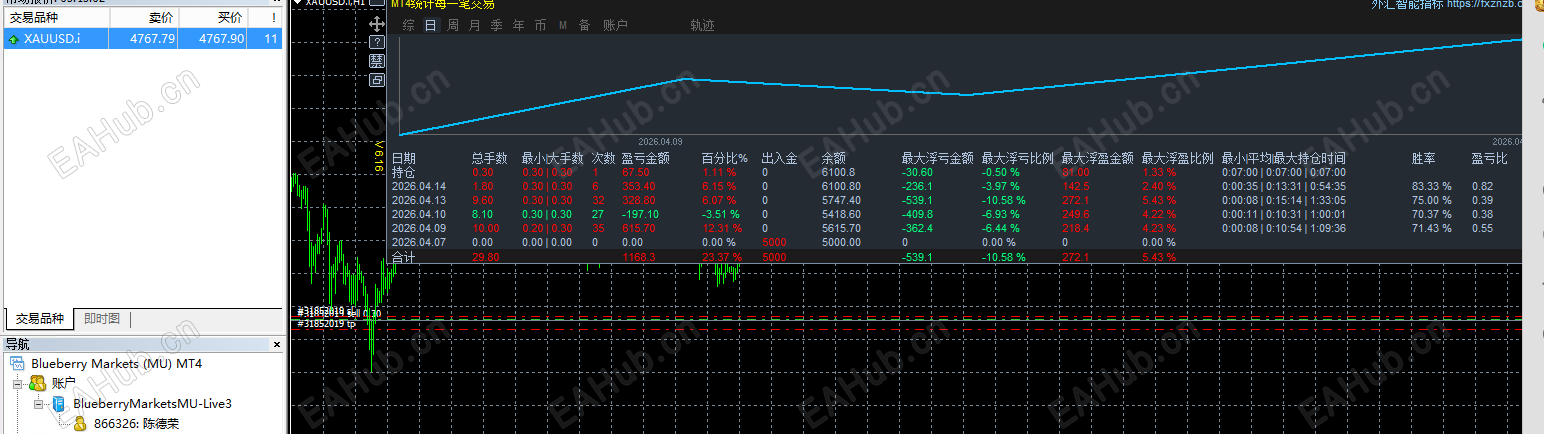Click the 持仓 row label
Screen dimensions: 1544x434
click(x=403, y=172)
